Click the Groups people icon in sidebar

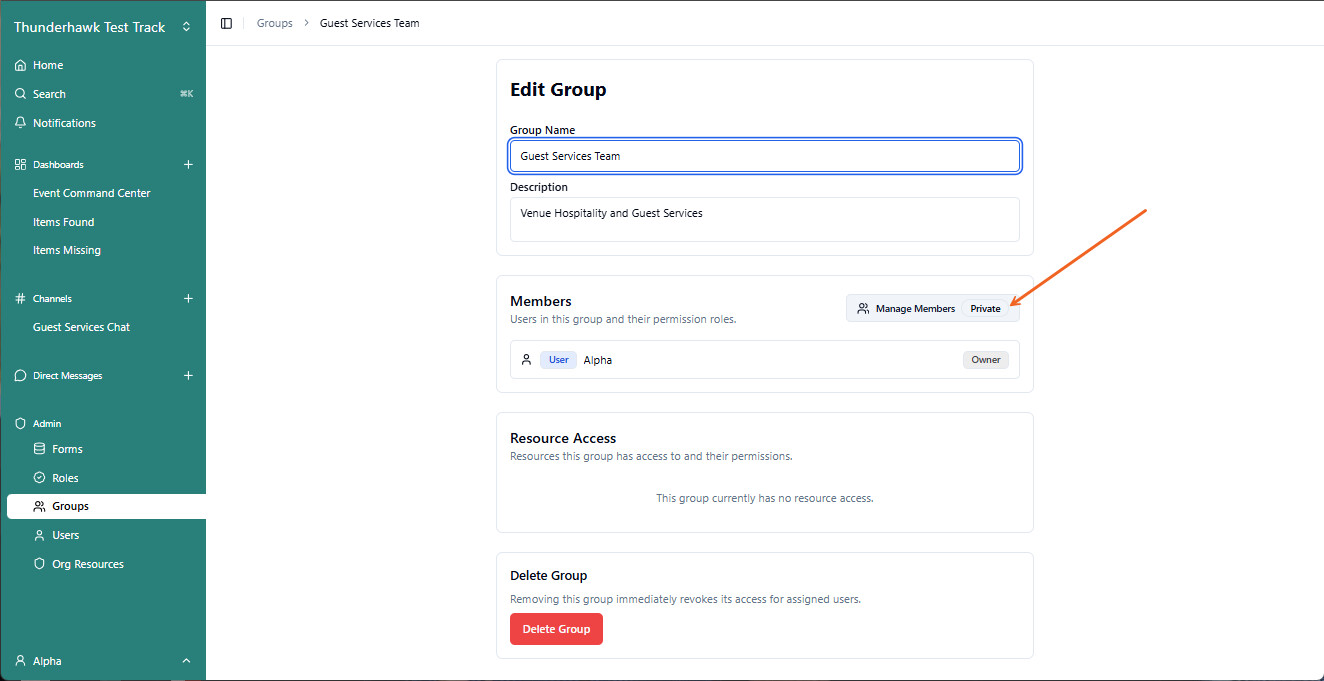tap(39, 506)
